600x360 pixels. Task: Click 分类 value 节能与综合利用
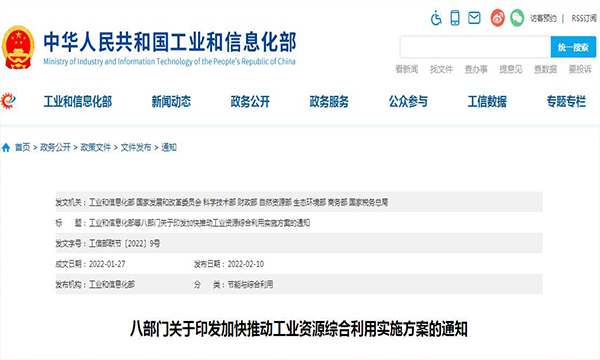coord(250,284)
